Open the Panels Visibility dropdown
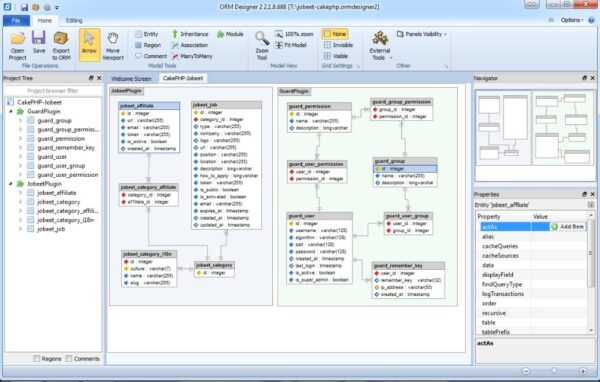The height and width of the screenshot is (382, 600). click(x=422, y=34)
